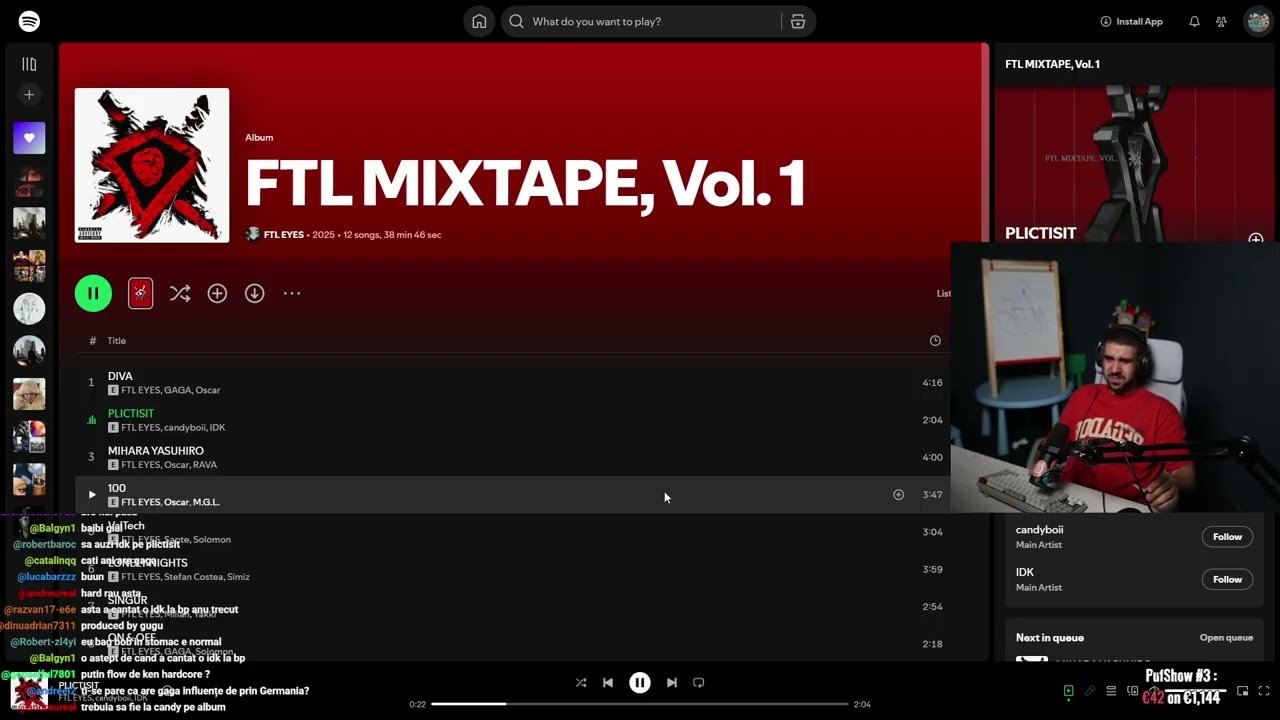This screenshot has width=1280, height=720.
Task: Expand Your Library sidebar icon
Action: tap(29, 64)
